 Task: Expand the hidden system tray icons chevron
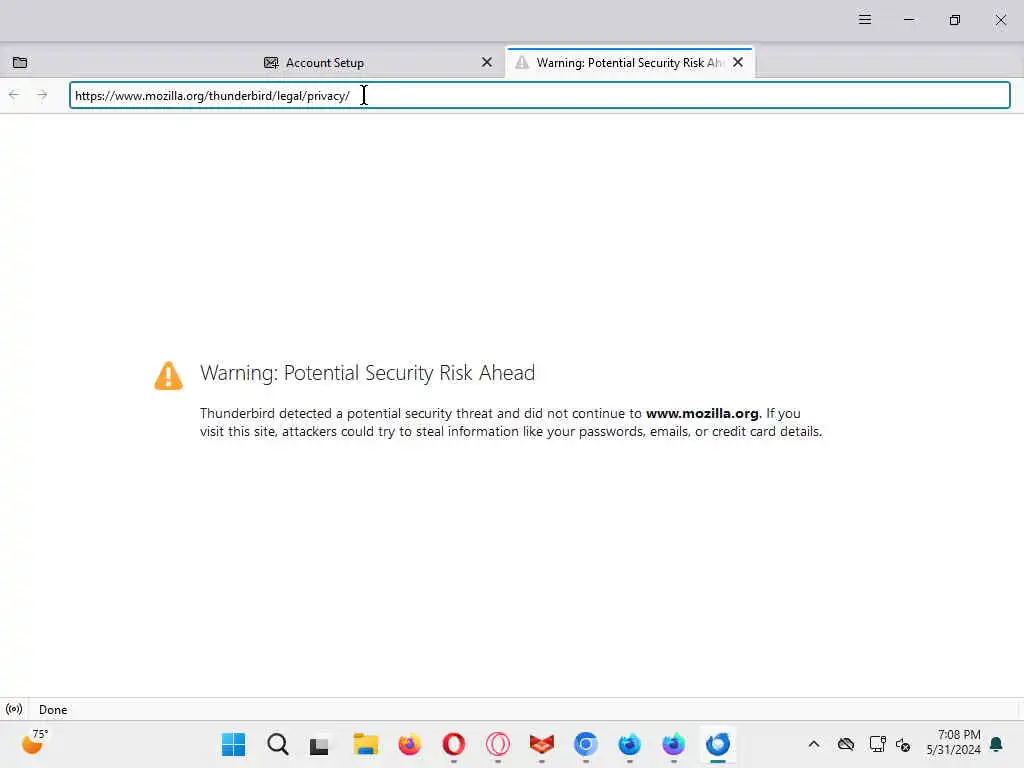click(814, 744)
